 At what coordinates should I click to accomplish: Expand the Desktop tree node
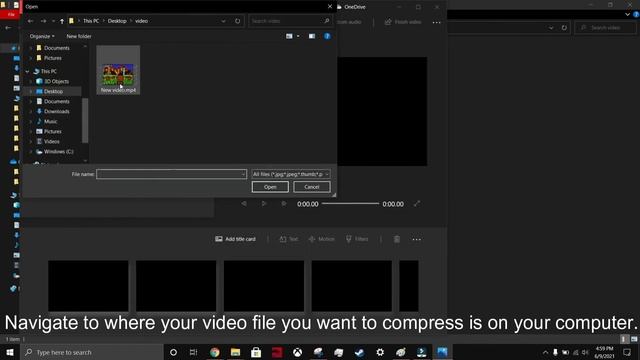31,91
